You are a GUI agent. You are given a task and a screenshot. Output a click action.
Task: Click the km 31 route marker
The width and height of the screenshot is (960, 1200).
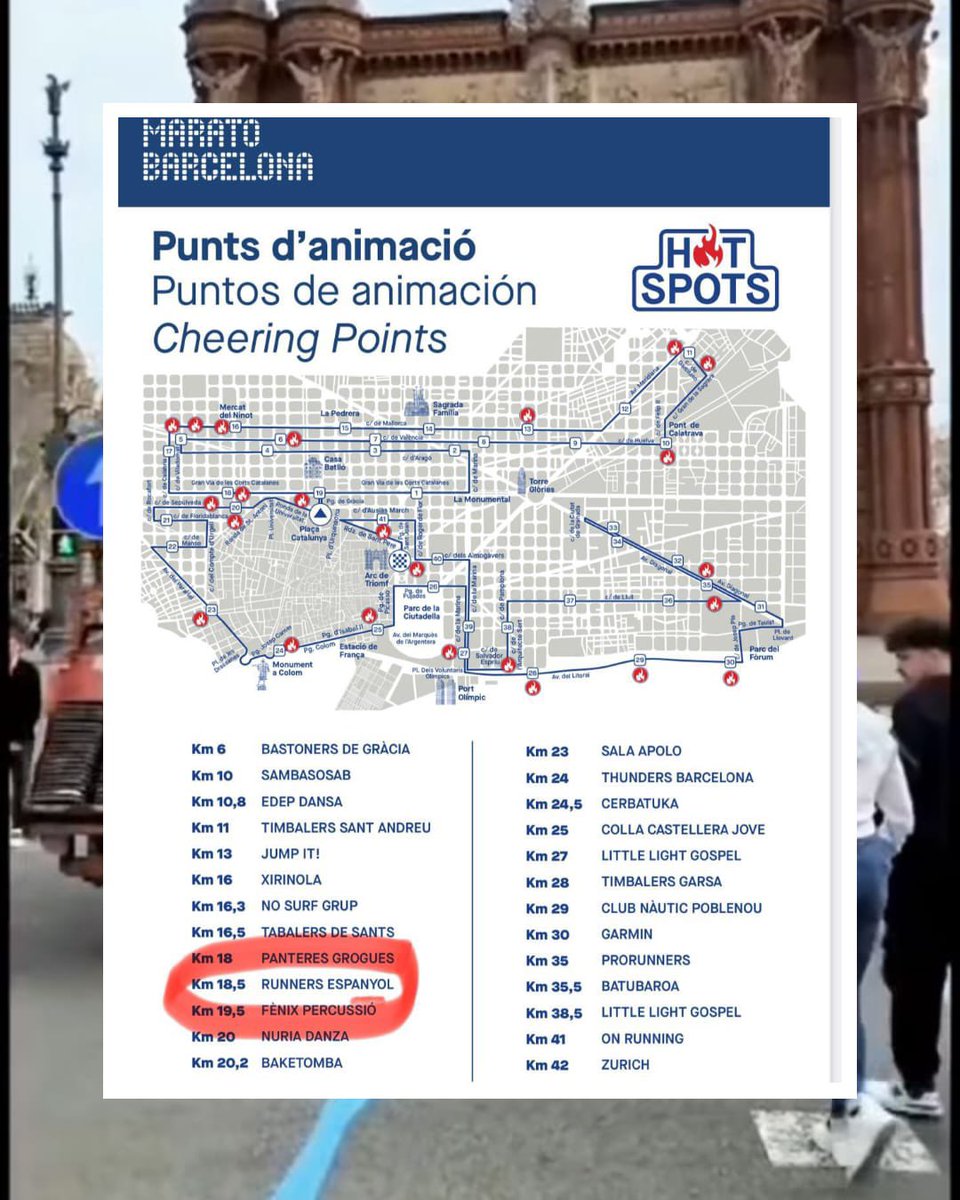[x=760, y=606]
